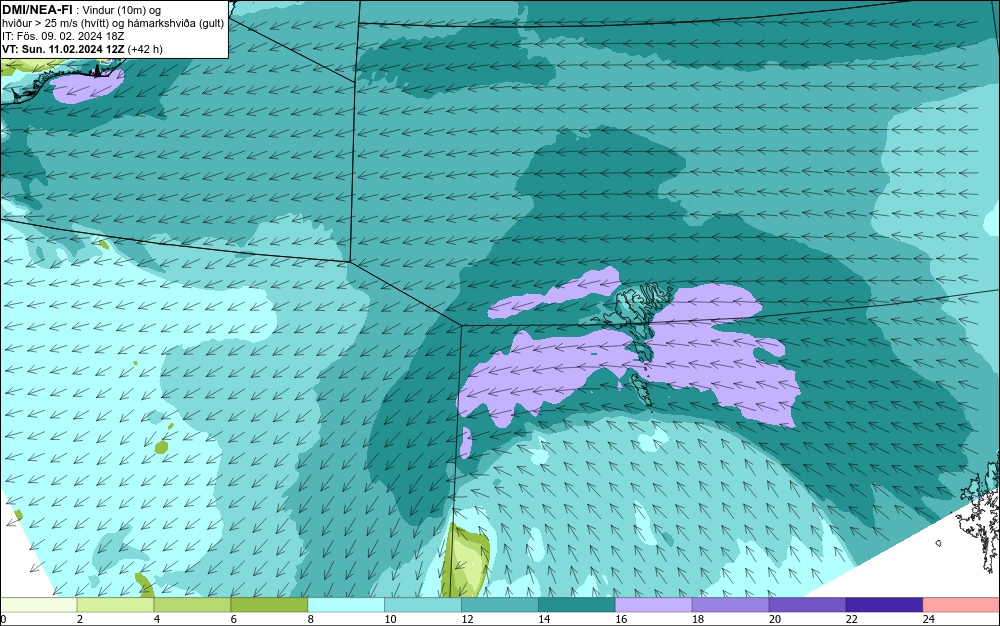Click the legend scale label '20'
This screenshot has height=626, width=1000.
coord(775,619)
